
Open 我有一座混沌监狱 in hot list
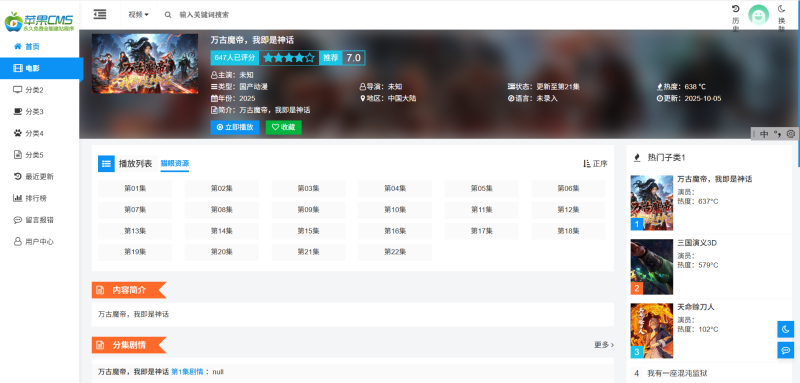pos(678,373)
